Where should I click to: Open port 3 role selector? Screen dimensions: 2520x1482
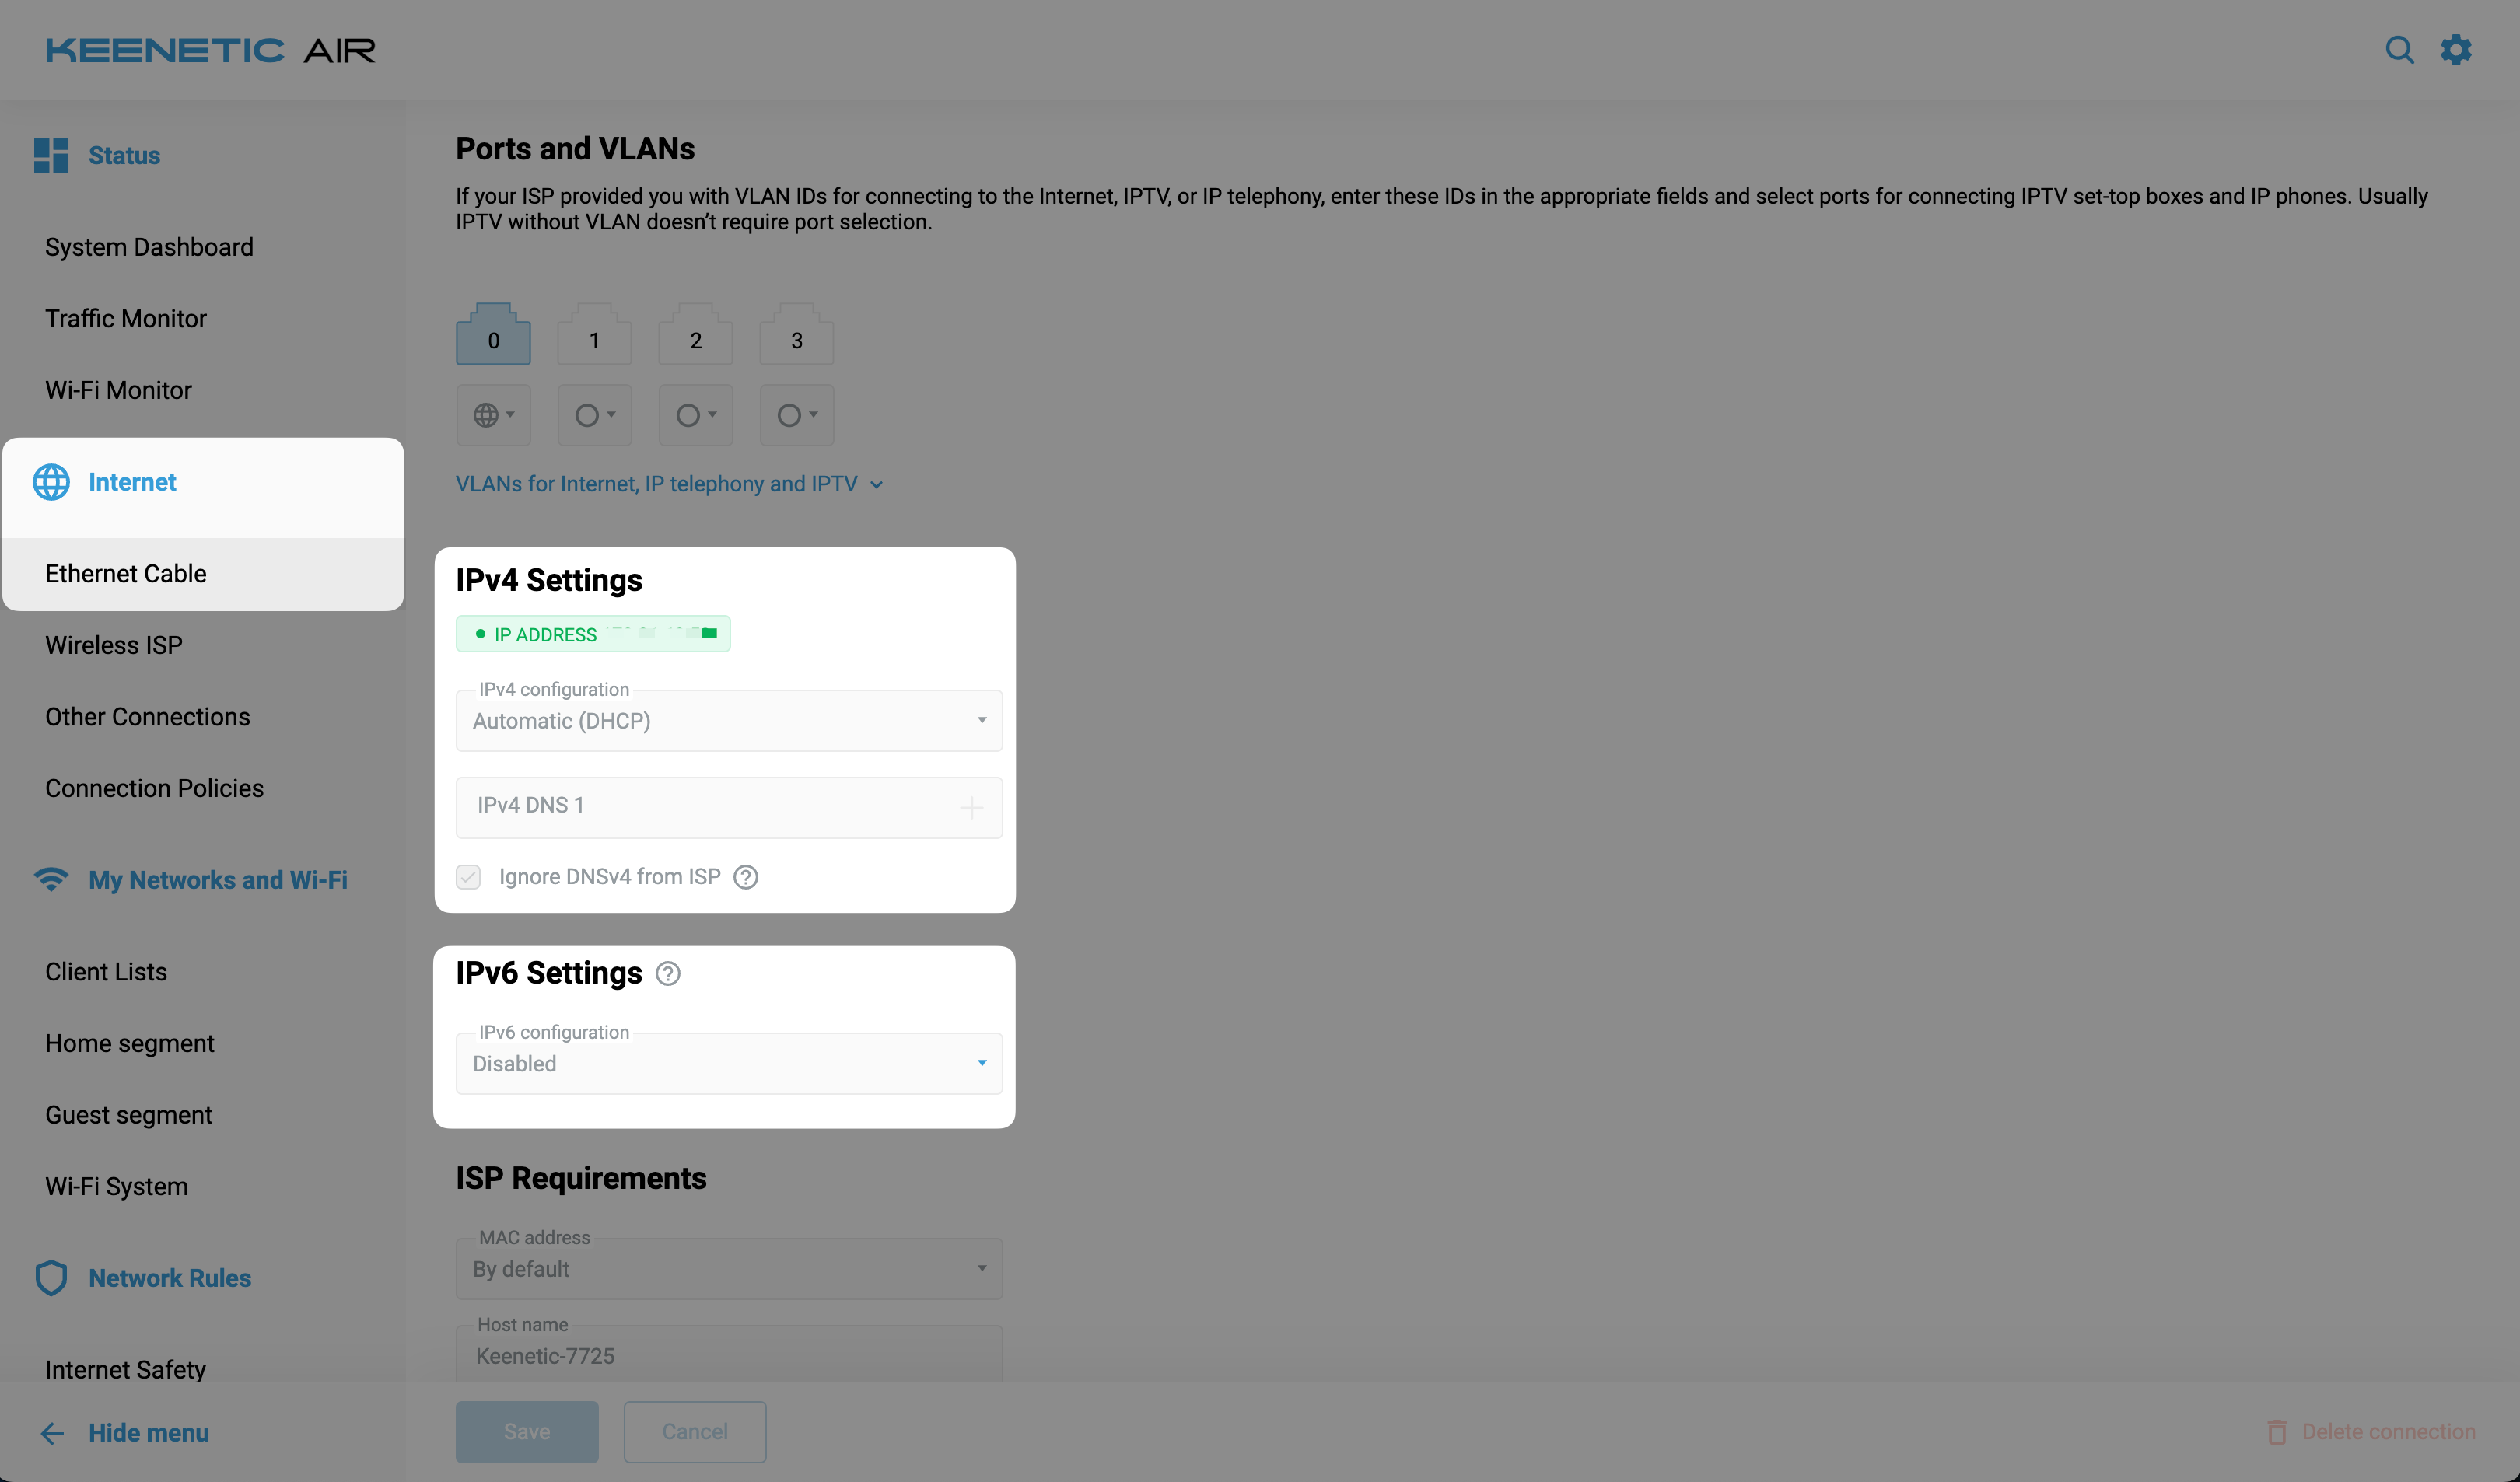click(796, 415)
